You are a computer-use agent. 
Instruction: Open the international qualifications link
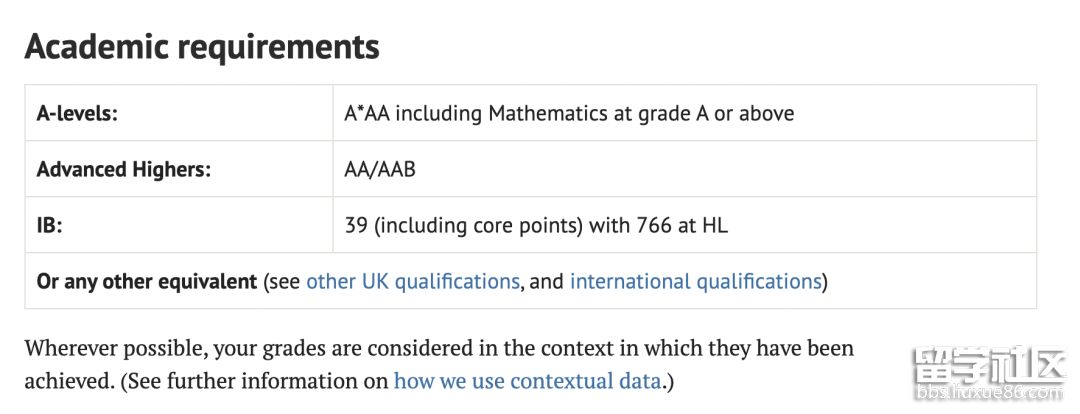point(695,281)
